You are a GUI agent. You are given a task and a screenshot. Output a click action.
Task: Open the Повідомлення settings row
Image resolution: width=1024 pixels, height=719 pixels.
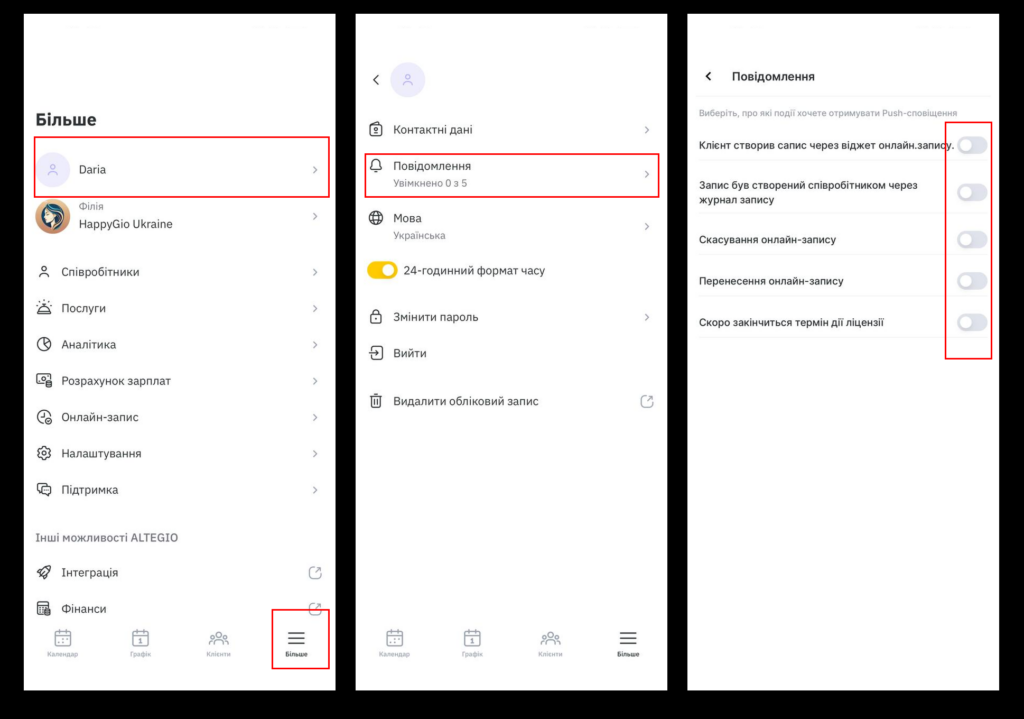point(511,174)
